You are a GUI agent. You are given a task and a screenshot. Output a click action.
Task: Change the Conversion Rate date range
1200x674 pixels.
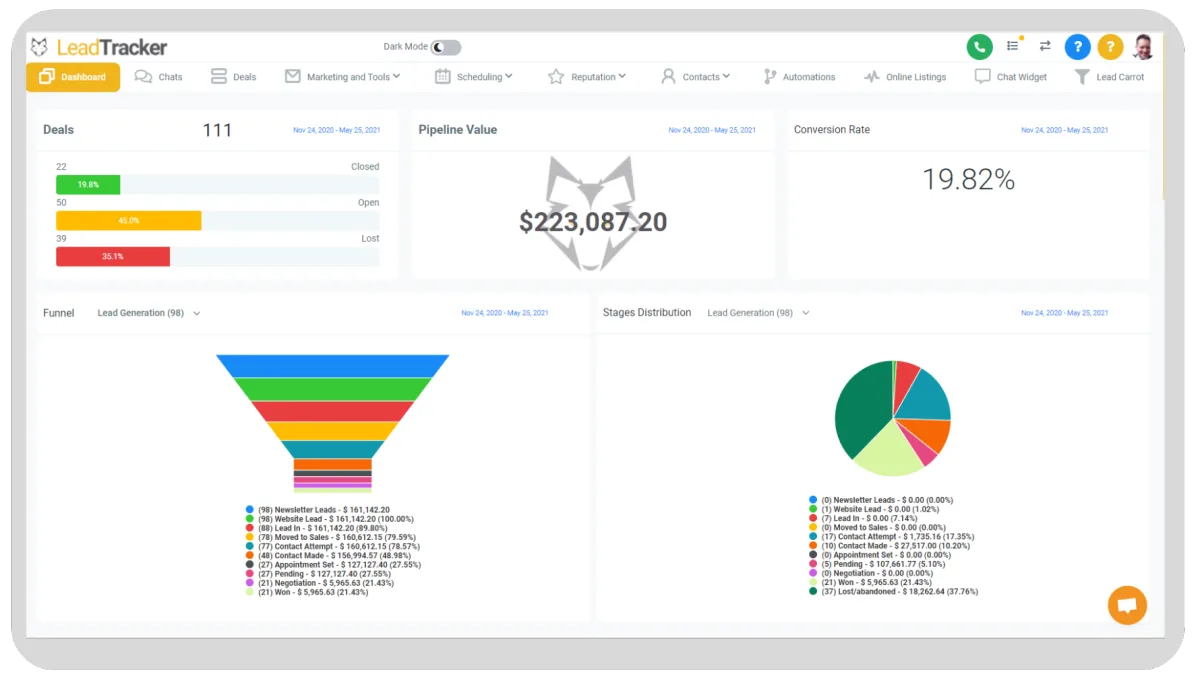[x=1064, y=130]
